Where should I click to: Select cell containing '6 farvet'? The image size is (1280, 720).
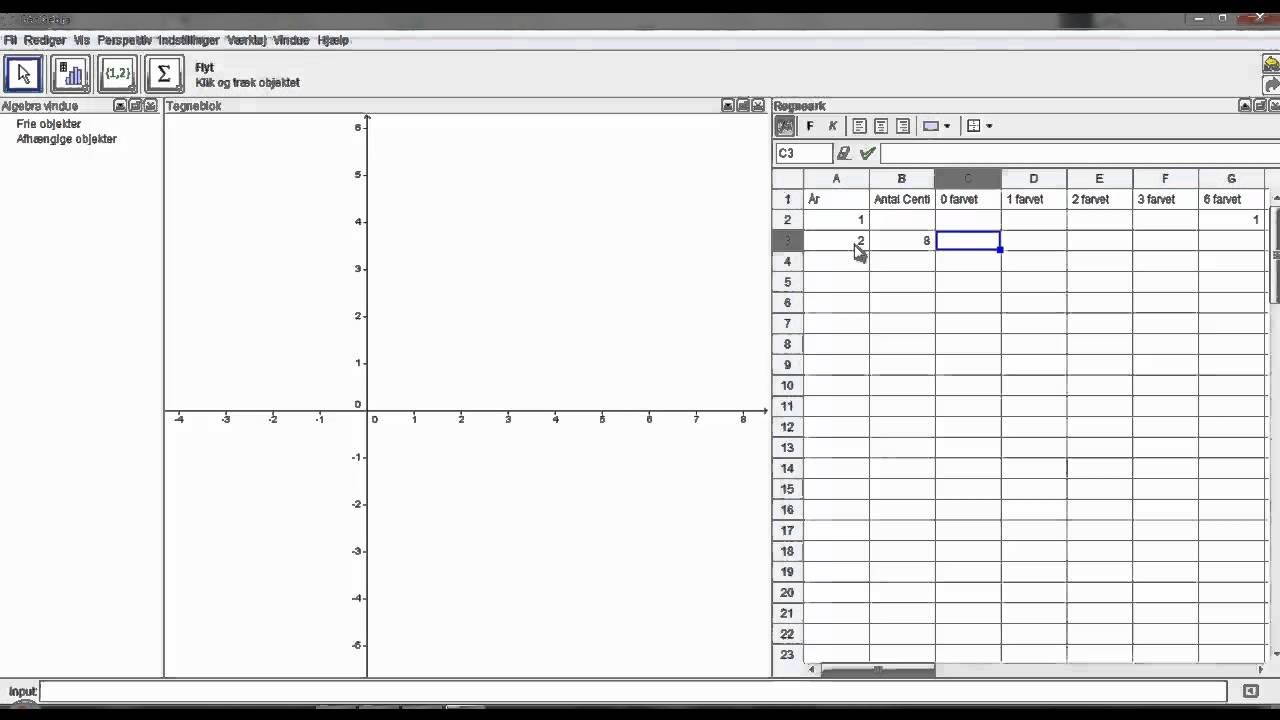point(1231,199)
